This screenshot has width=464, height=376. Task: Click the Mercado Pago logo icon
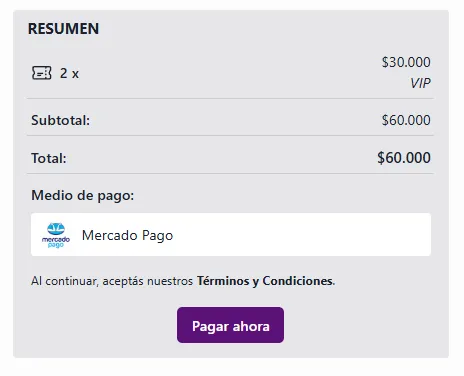[56, 235]
